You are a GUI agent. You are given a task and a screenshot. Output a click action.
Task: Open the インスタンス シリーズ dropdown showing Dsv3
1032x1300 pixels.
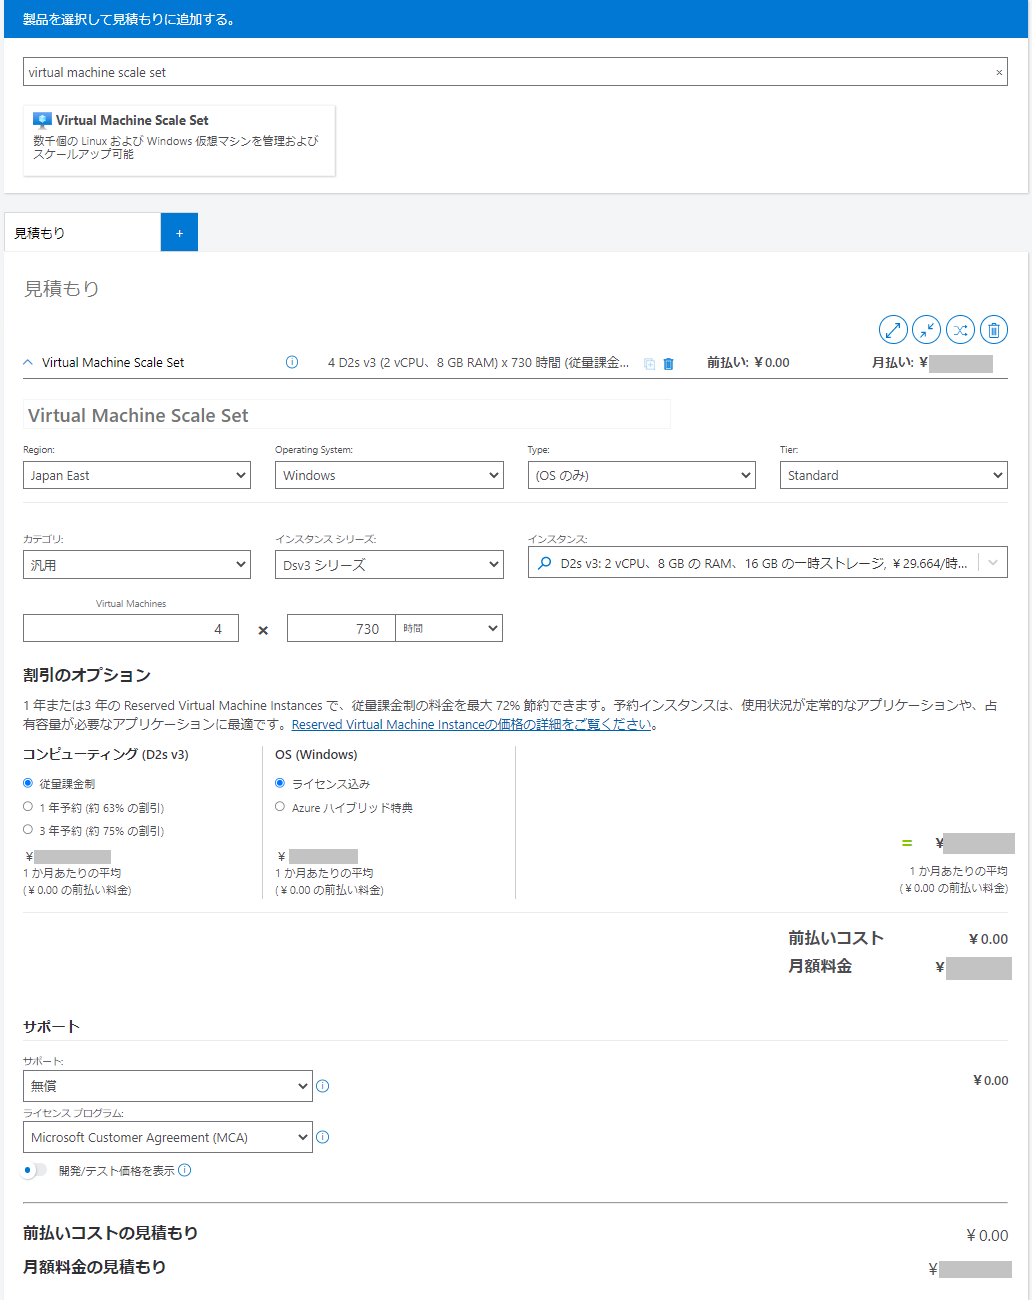389,565
